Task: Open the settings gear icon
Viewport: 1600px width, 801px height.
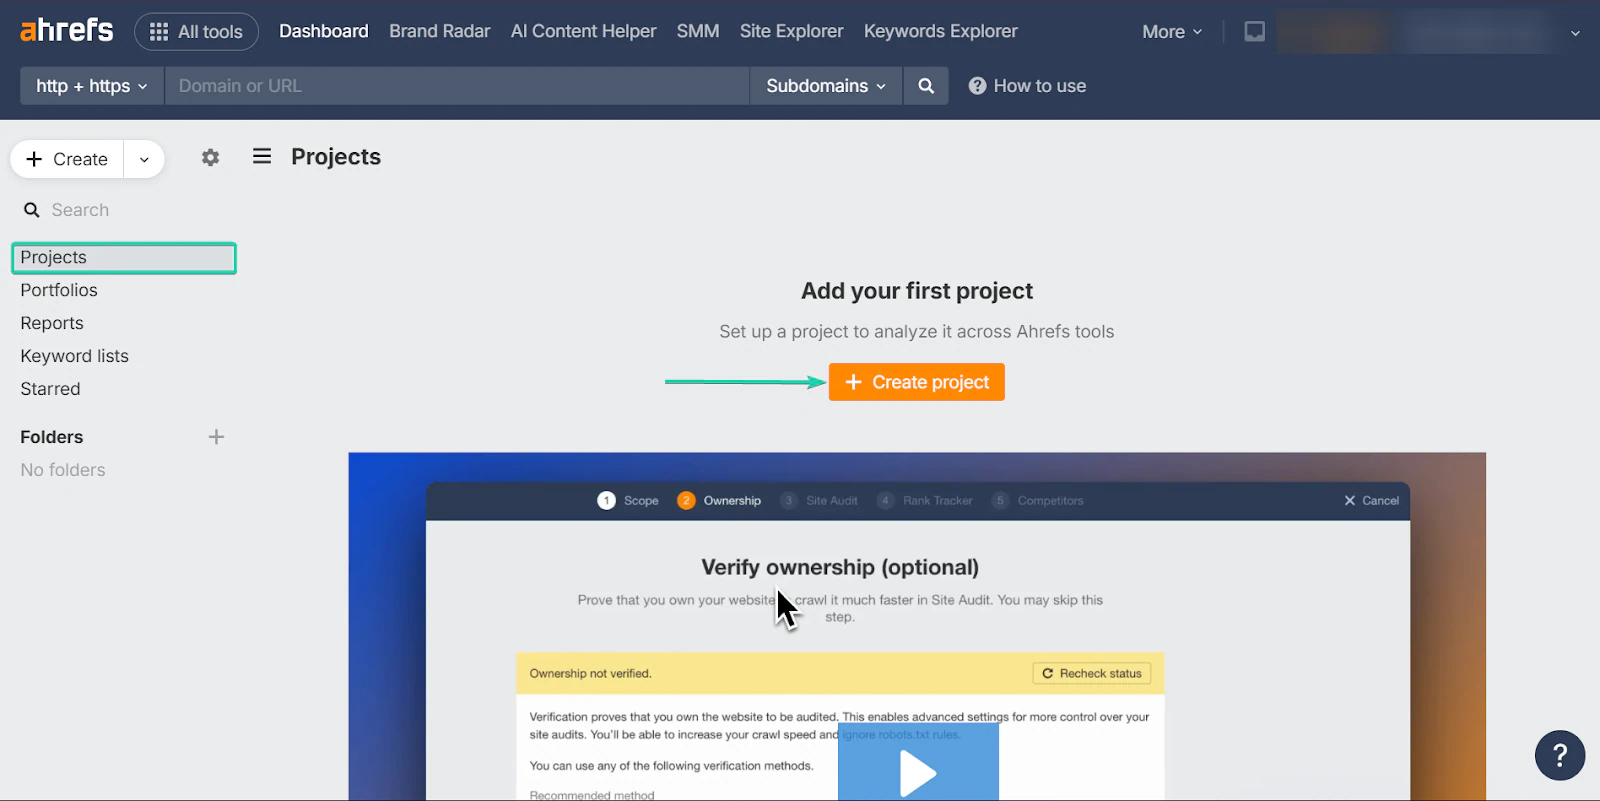Action: click(210, 157)
